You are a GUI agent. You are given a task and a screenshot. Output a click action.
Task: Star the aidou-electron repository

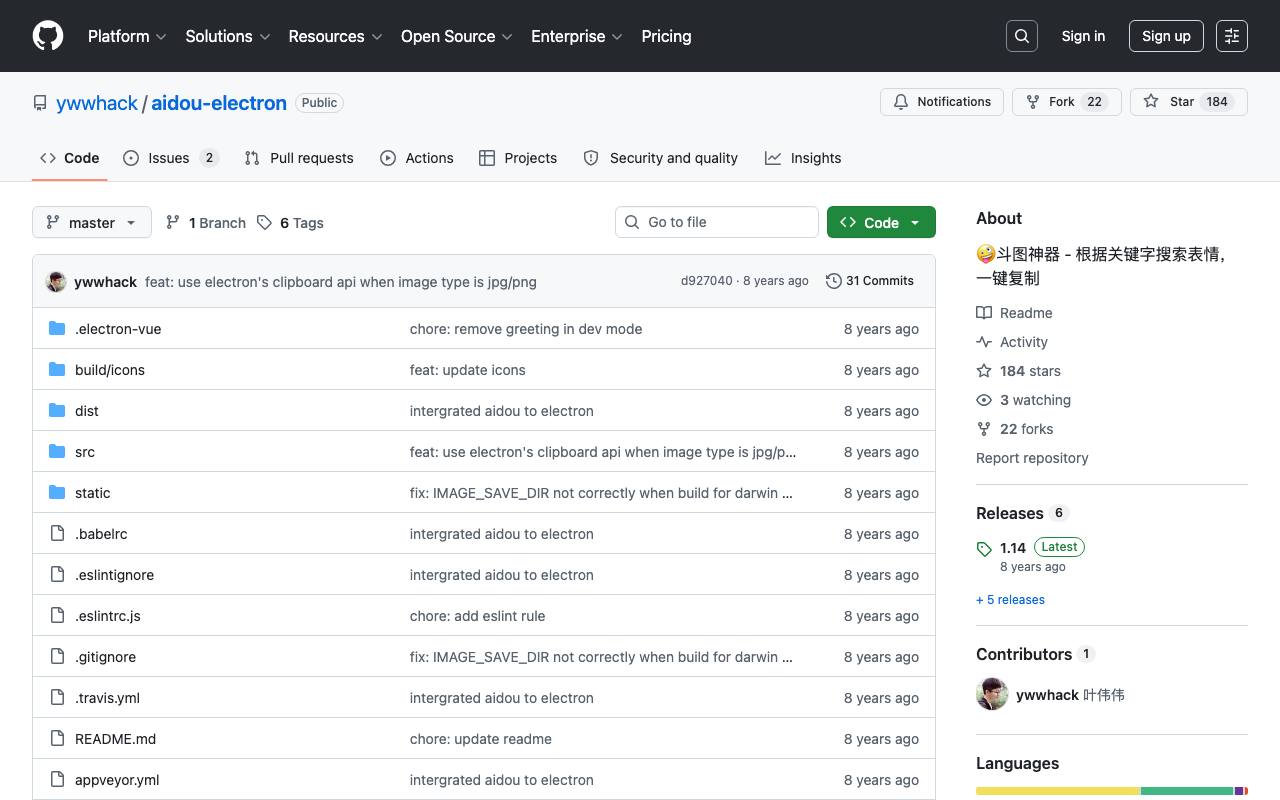click(1189, 102)
